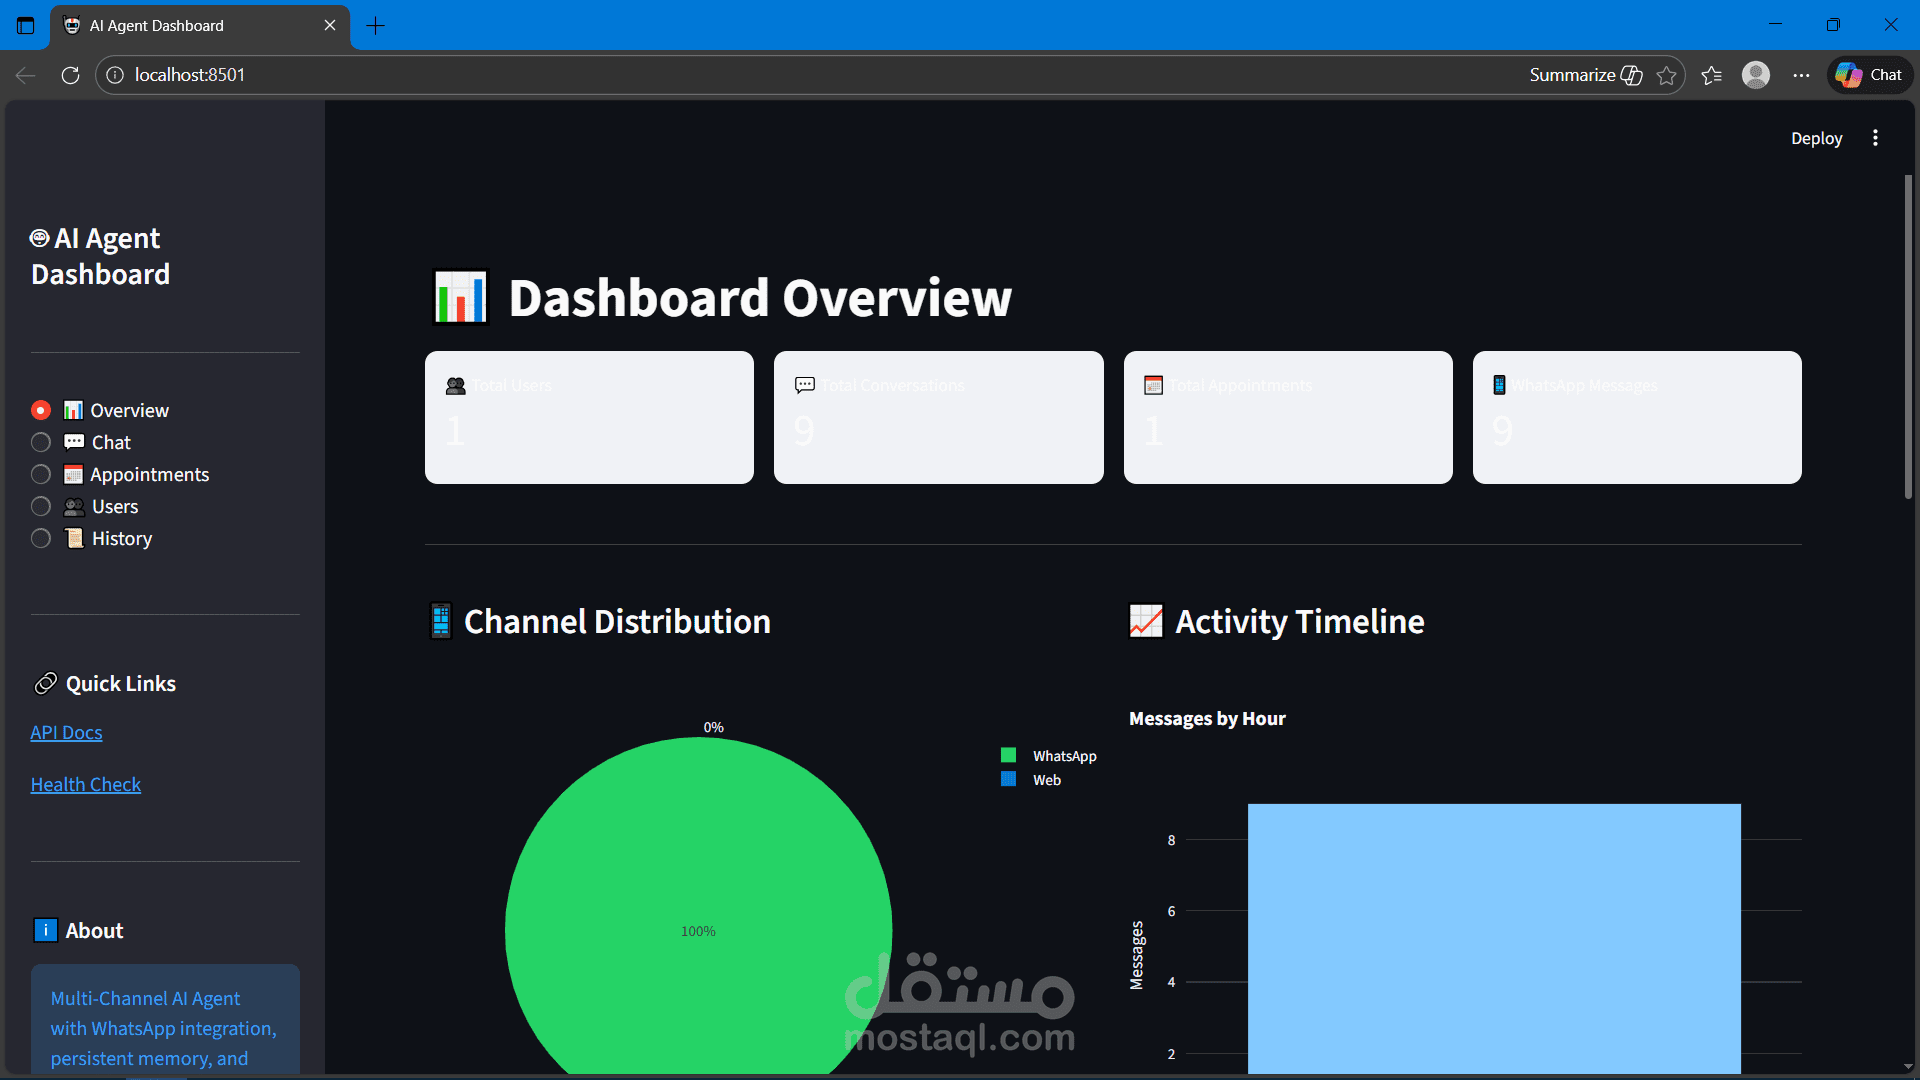Select the History radio button

click(41, 538)
